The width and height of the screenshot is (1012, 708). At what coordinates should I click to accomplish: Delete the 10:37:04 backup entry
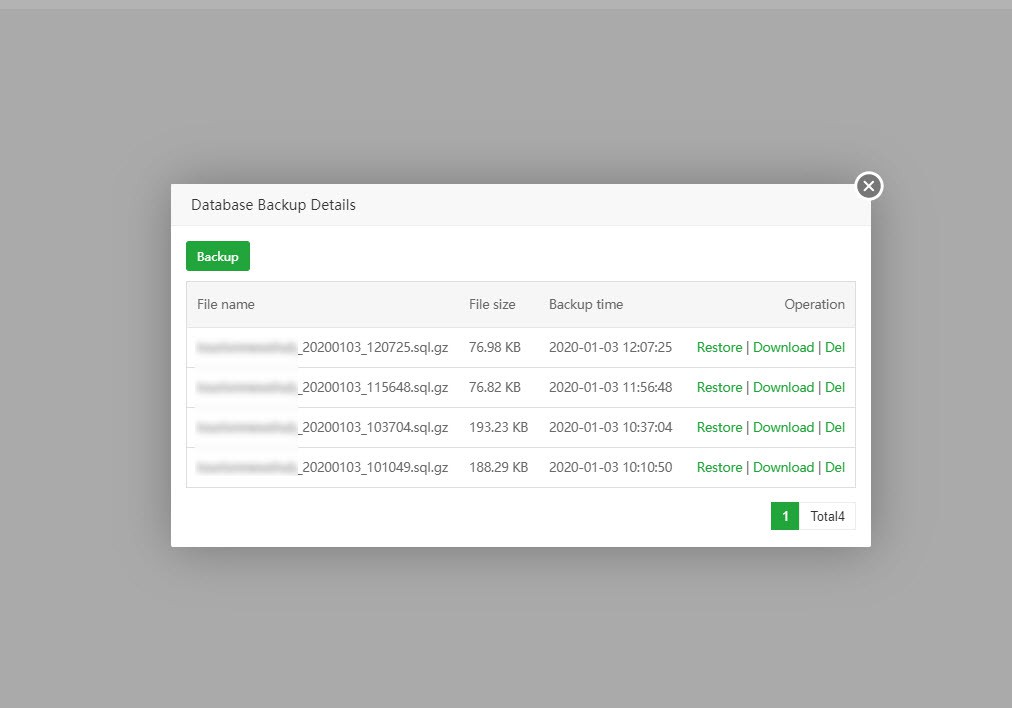tap(835, 427)
